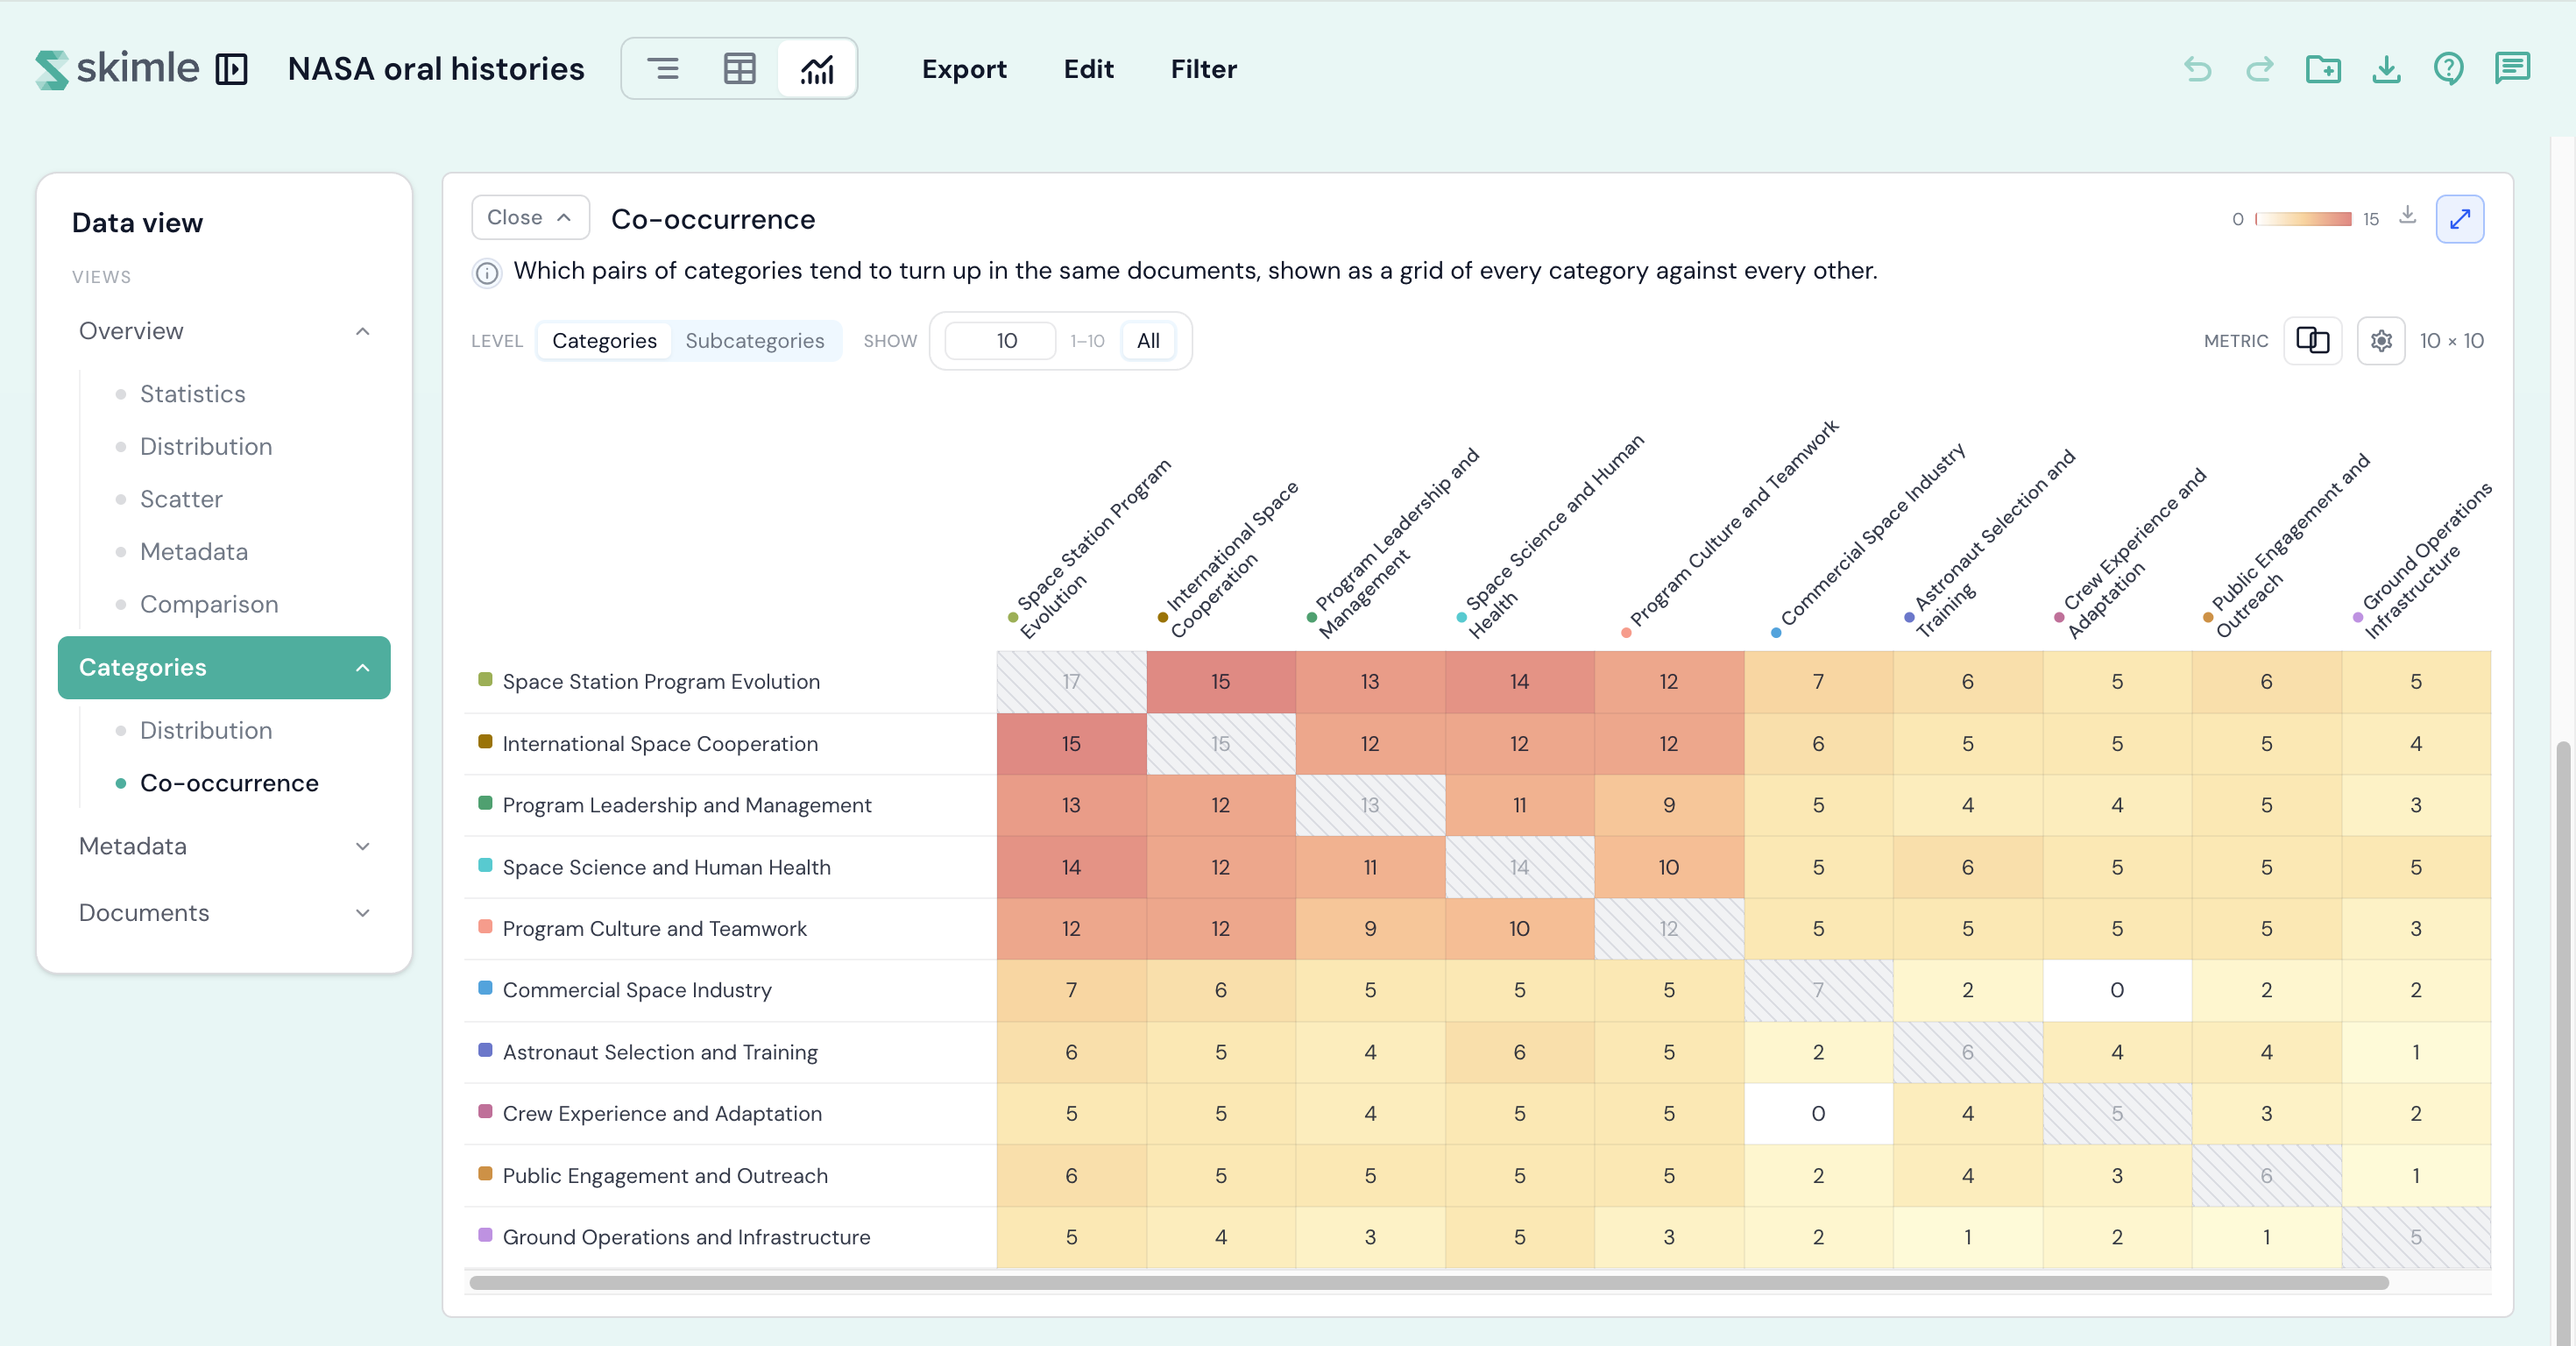
Task: Download the co-occurrence chart via small arrow icon
Action: [x=2408, y=216]
